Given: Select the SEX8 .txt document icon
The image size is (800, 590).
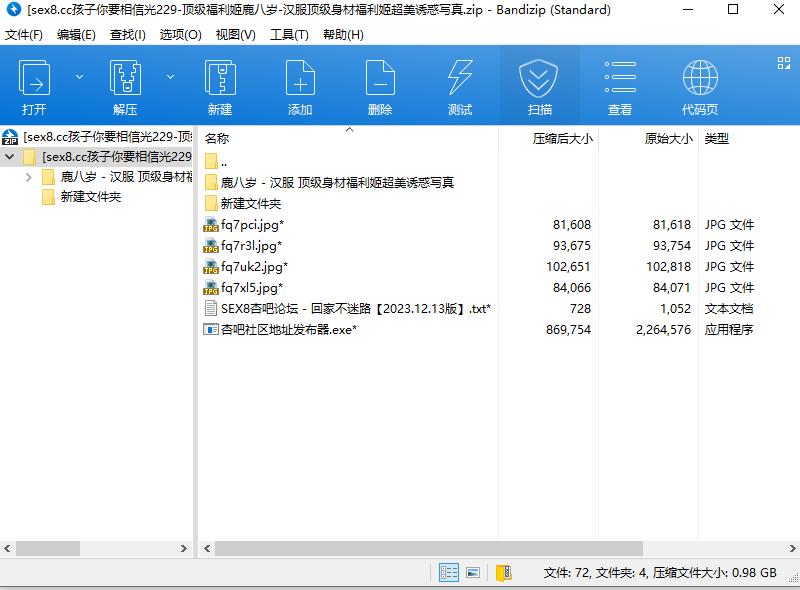Looking at the screenshot, I should (x=210, y=308).
